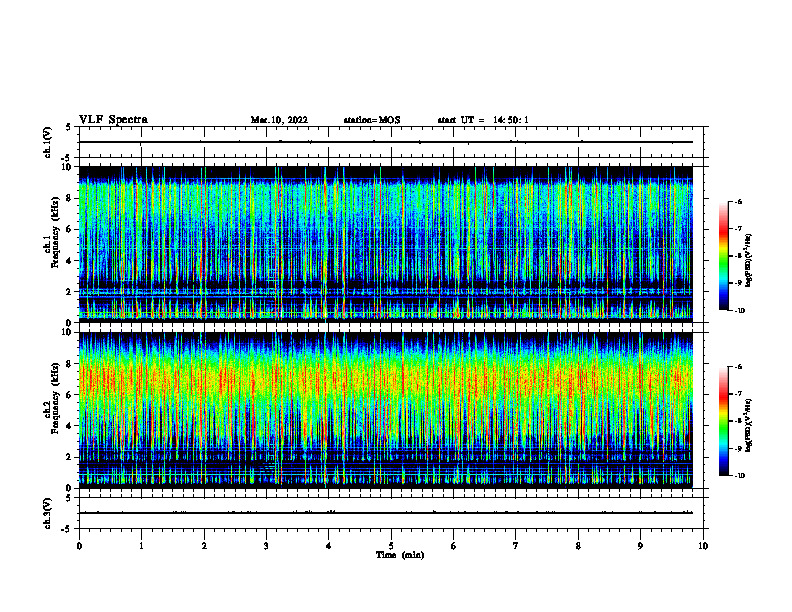Click the ch.2 frequency axis tick "6"

click(x=70, y=395)
